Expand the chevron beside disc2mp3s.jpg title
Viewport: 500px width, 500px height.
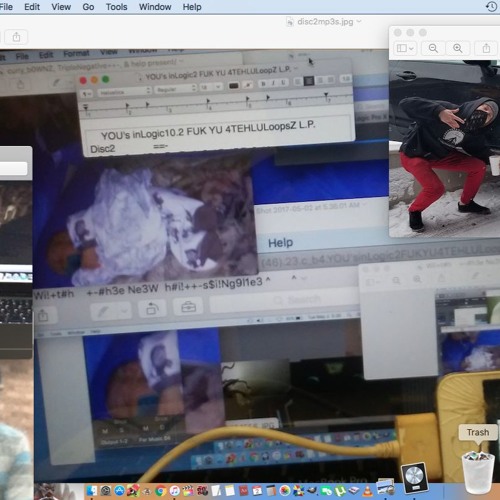point(359,21)
